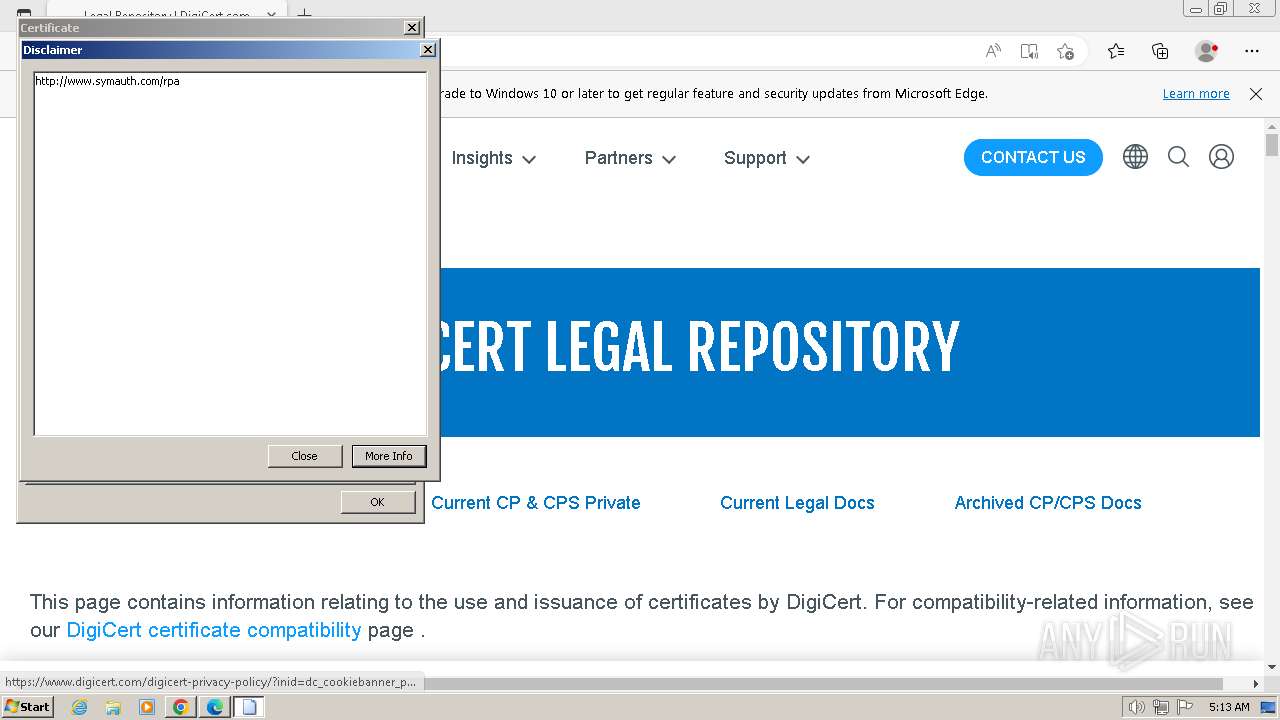Click the Read aloud icon in address bar
1280x720 pixels.
pyautogui.click(x=993, y=51)
